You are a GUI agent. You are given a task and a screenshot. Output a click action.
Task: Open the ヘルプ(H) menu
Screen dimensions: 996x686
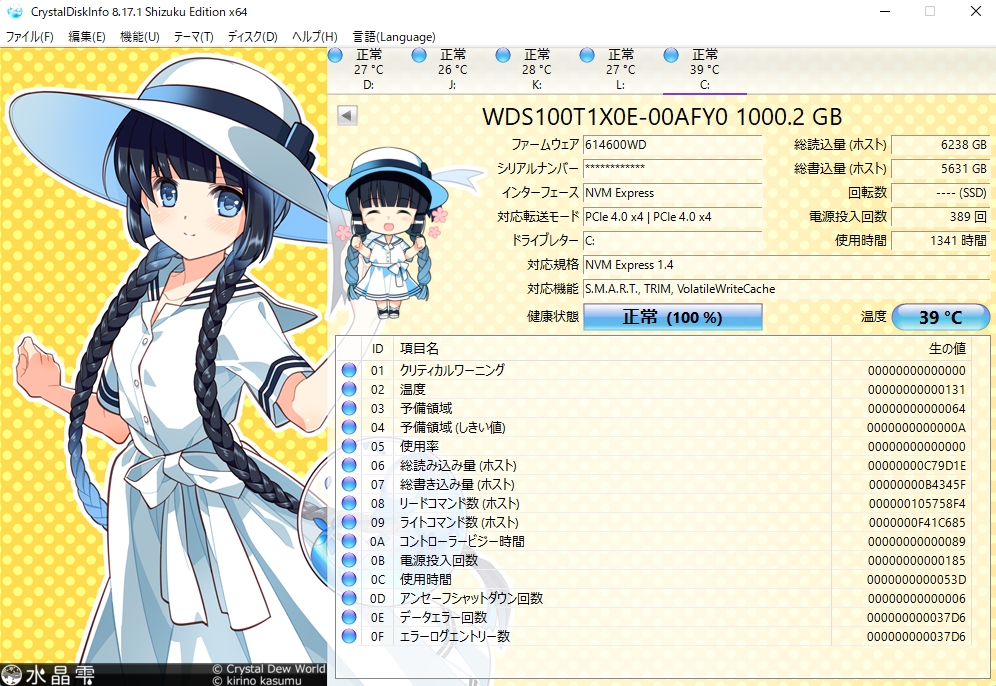point(314,37)
